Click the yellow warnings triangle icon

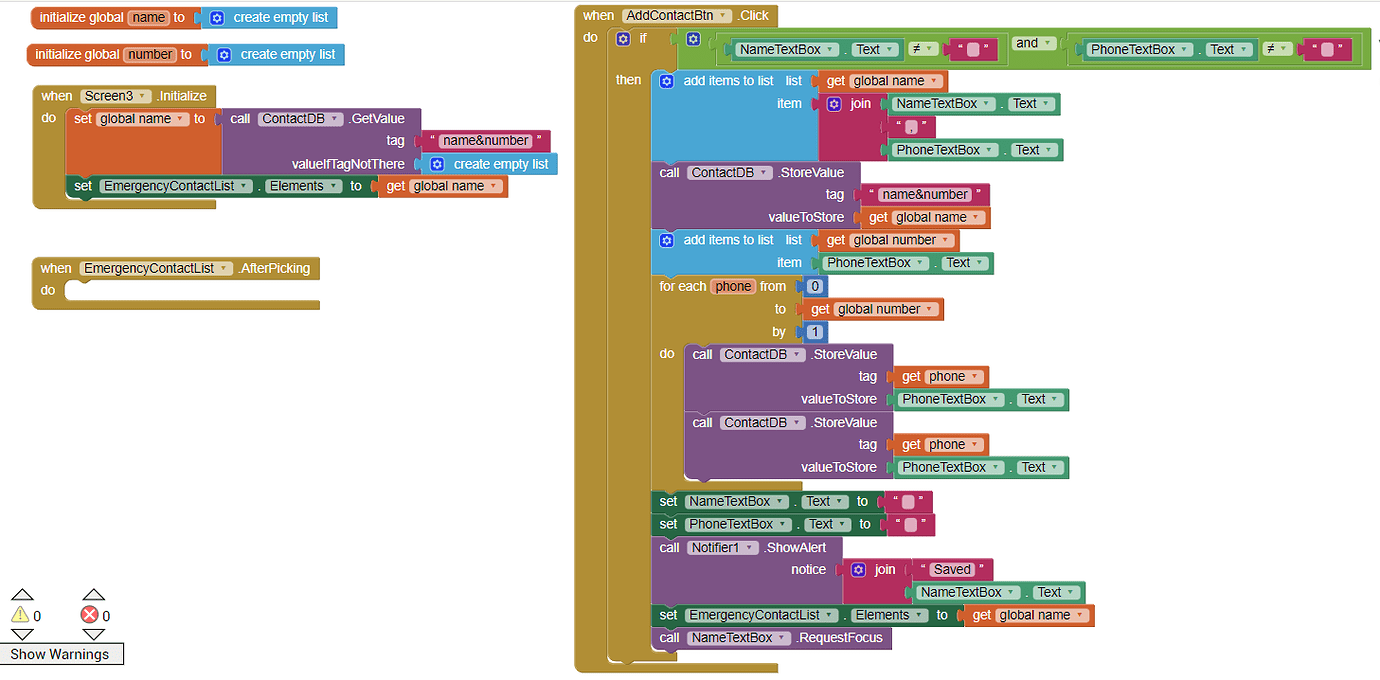(x=22, y=615)
